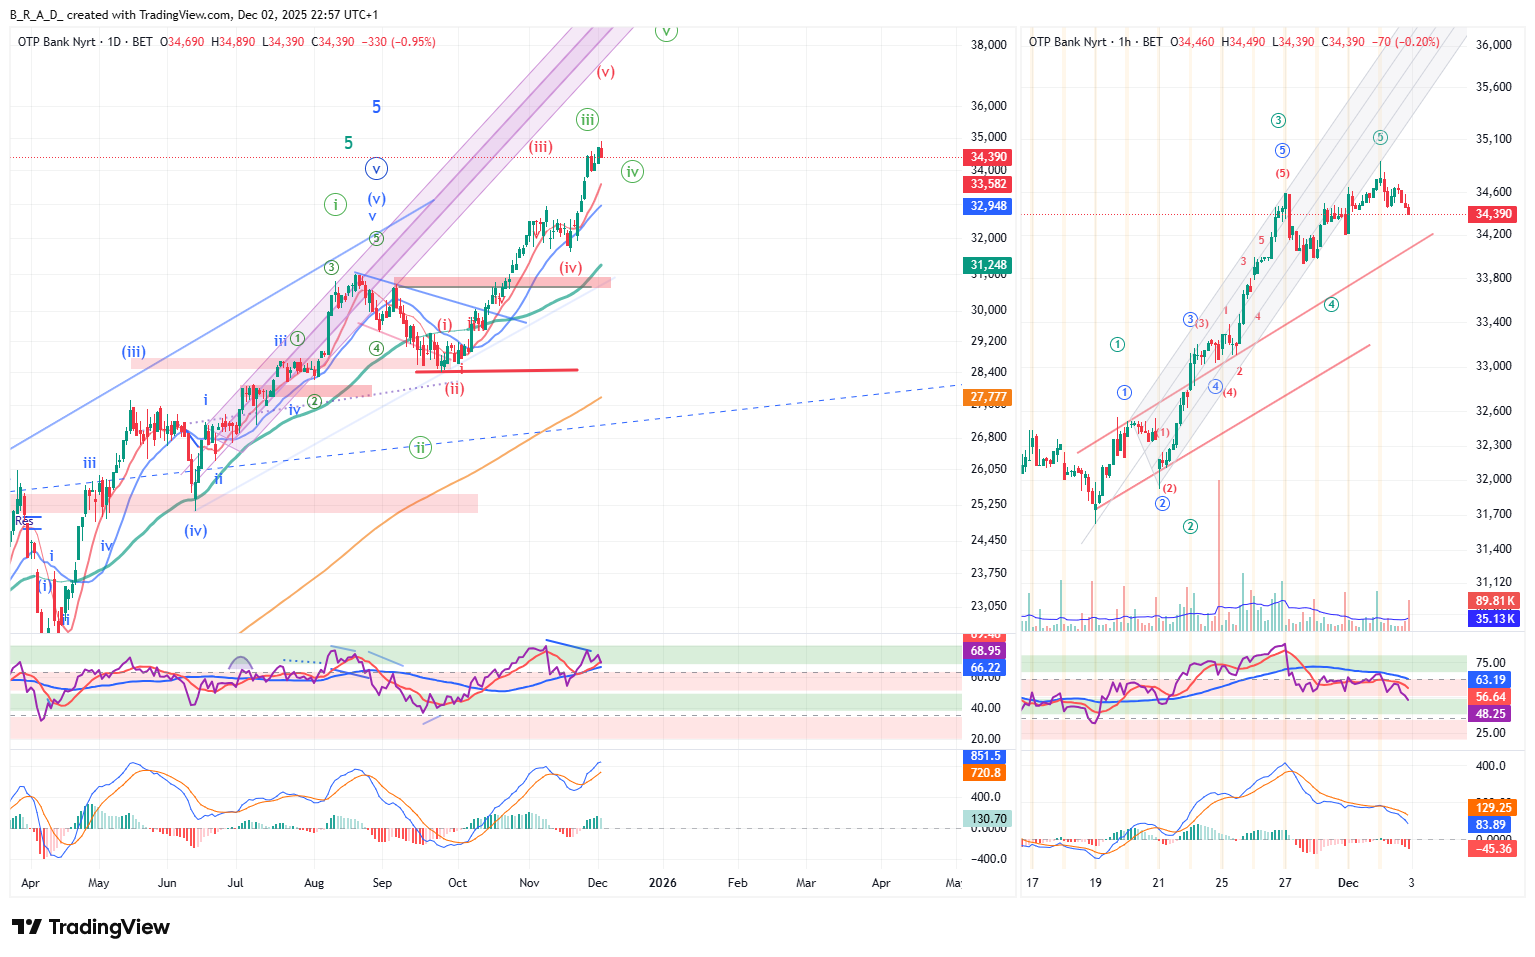
Task: Select the green 31,248 price label
Action: pos(988,265)
